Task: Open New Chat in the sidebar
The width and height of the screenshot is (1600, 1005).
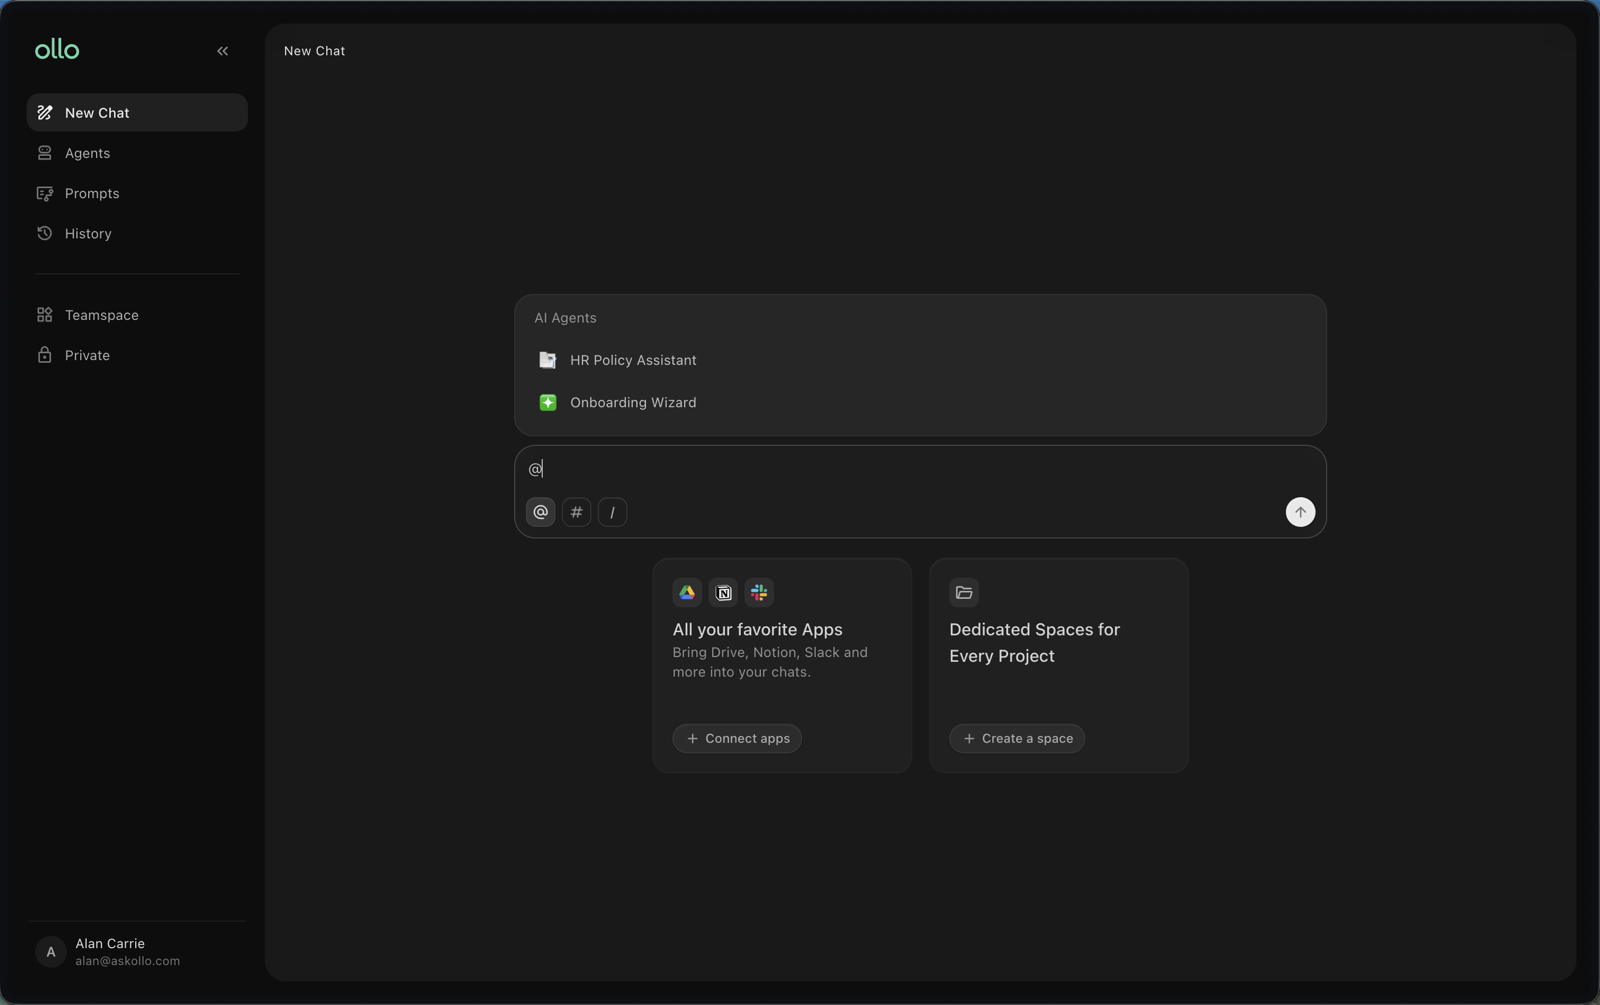Action: click(137, 113)
